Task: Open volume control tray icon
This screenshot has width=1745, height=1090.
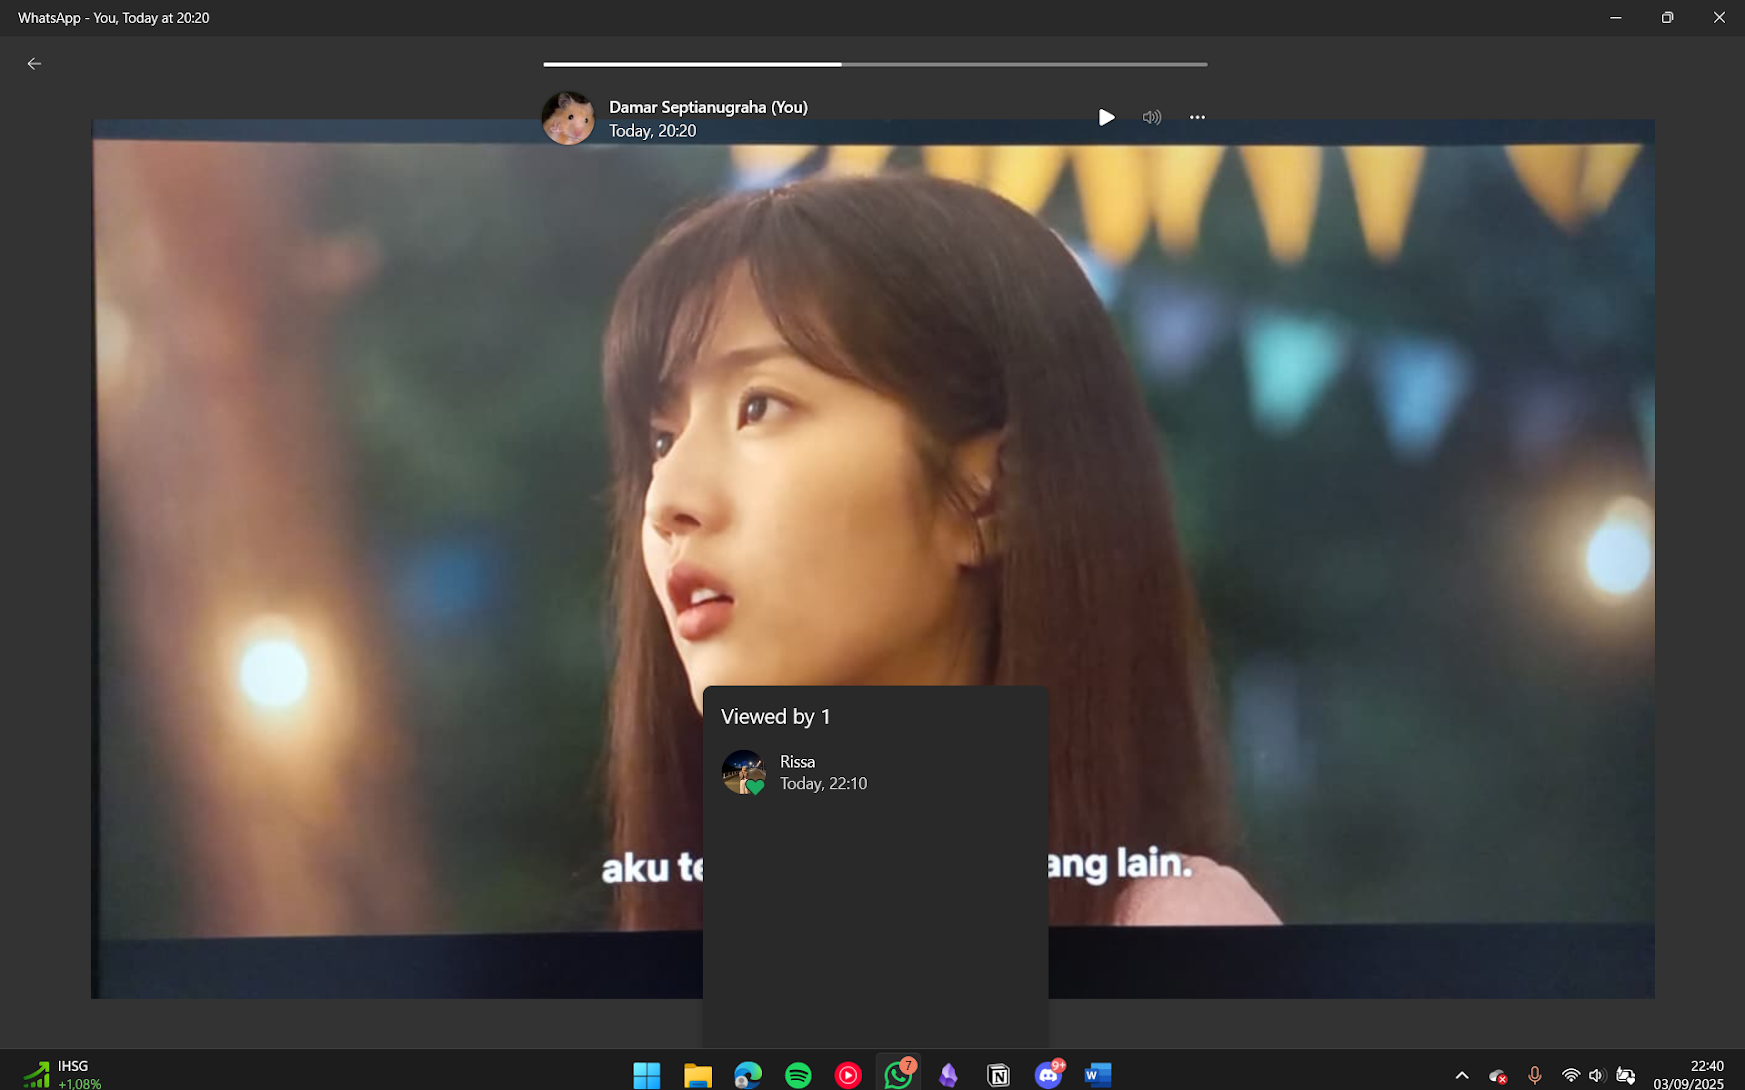Action: pyautogui.click(x=1596, y=1076)
